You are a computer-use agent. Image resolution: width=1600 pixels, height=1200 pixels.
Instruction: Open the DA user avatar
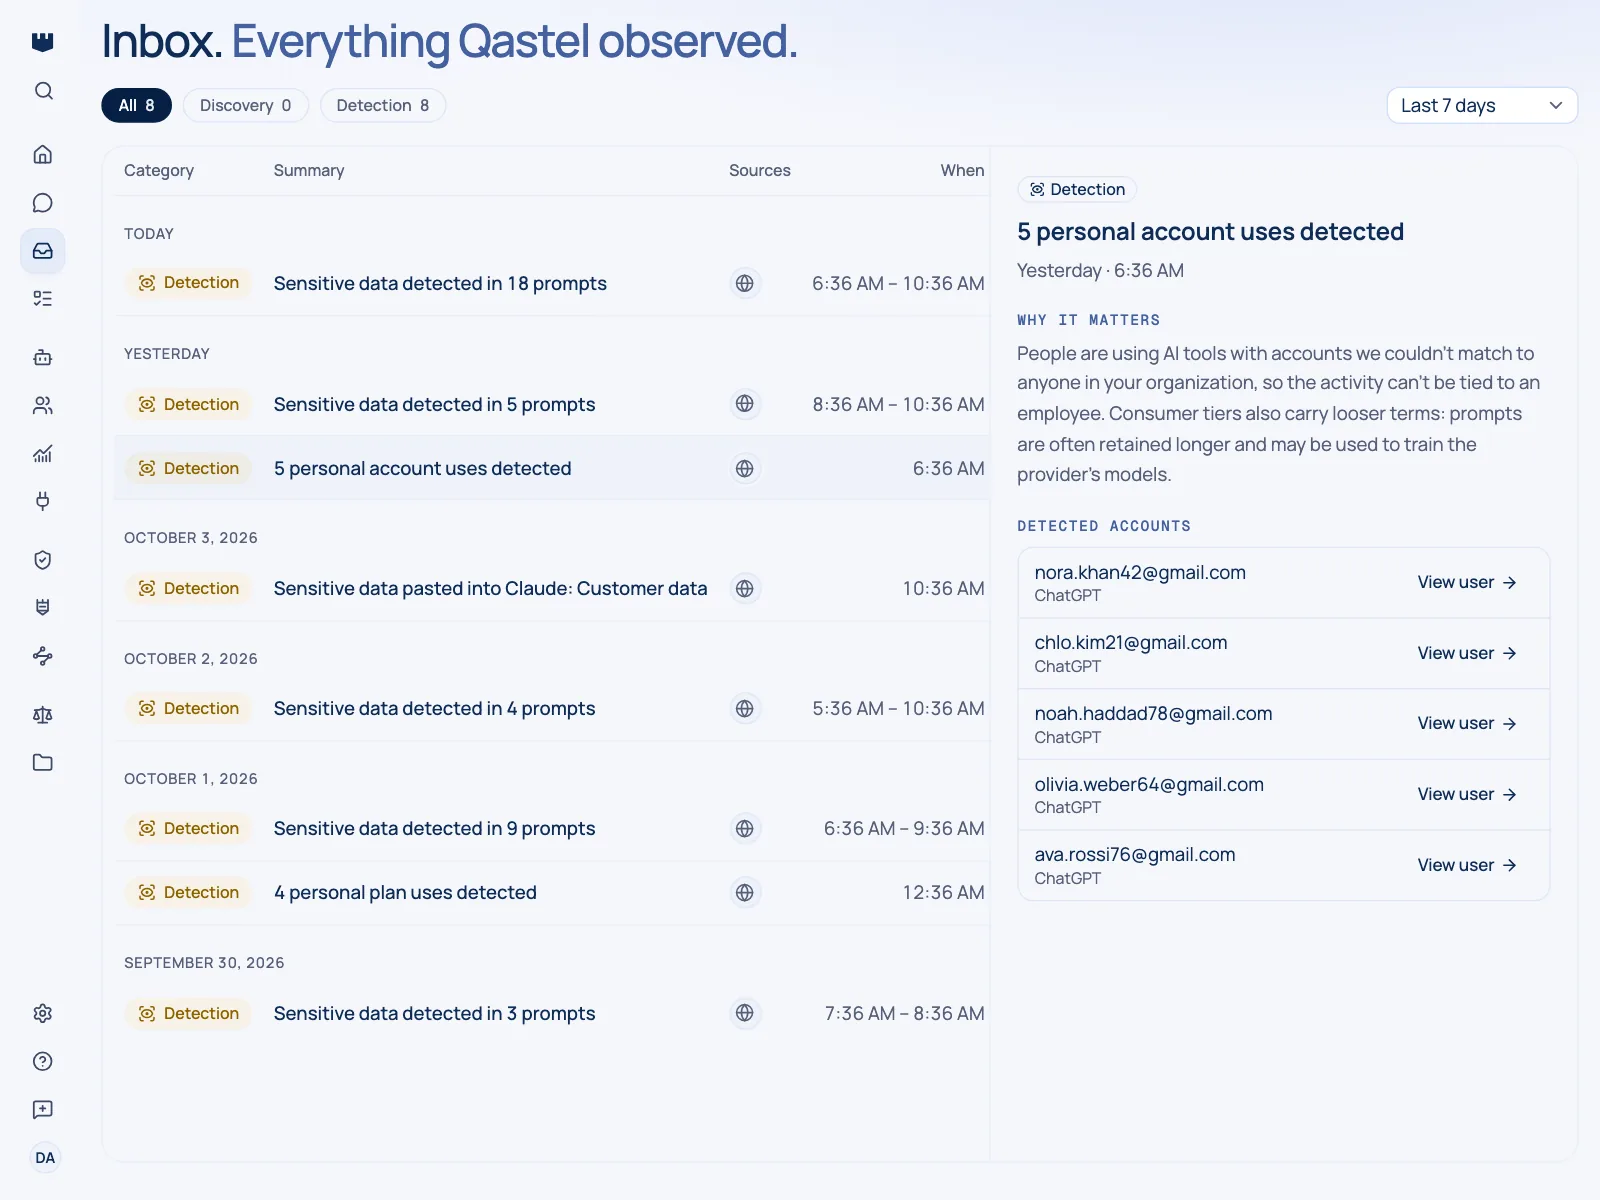[45, 1158]
